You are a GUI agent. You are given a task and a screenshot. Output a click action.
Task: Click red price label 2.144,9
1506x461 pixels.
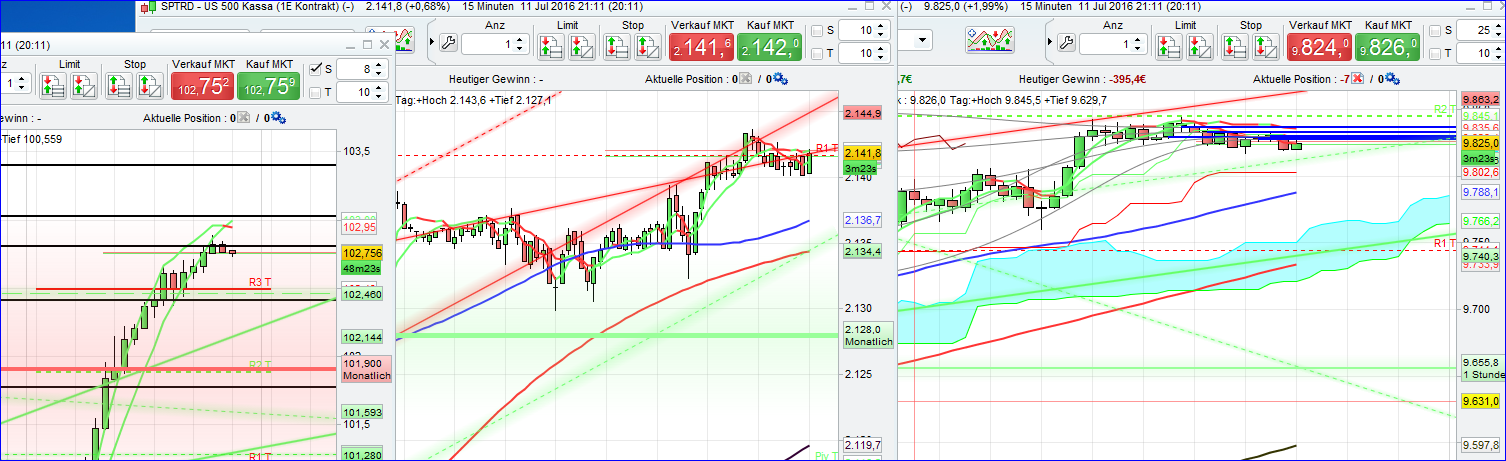[x=863, y=114]
